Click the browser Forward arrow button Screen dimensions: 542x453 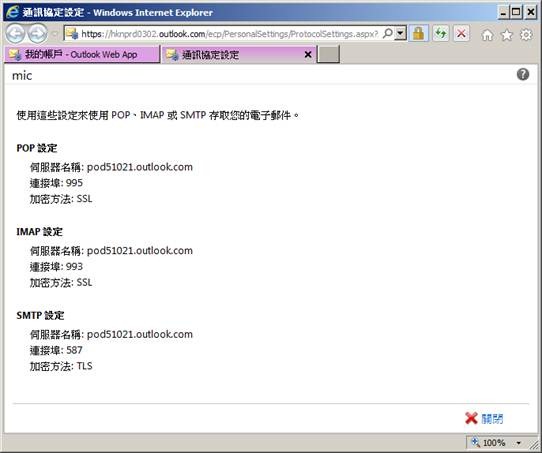coord(38,34)
